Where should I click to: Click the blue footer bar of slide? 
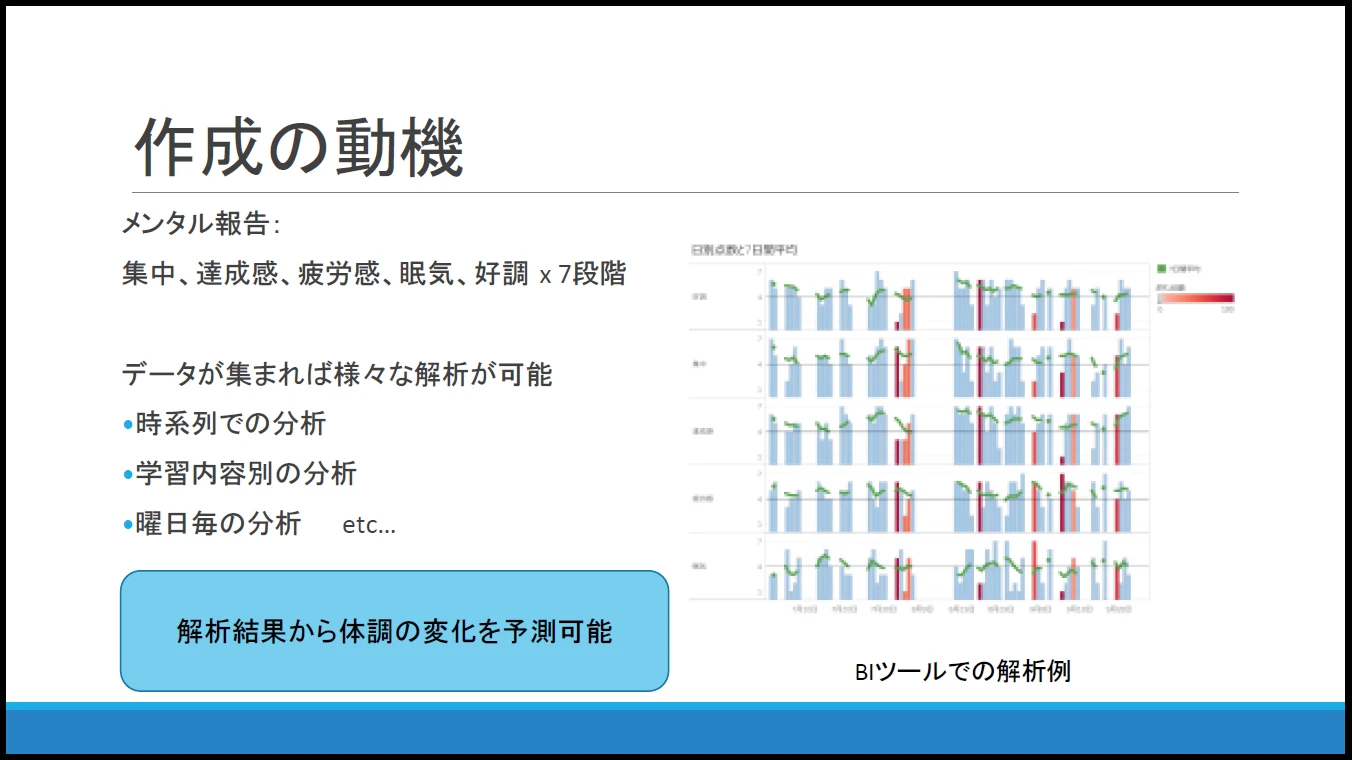pos(676,731)
